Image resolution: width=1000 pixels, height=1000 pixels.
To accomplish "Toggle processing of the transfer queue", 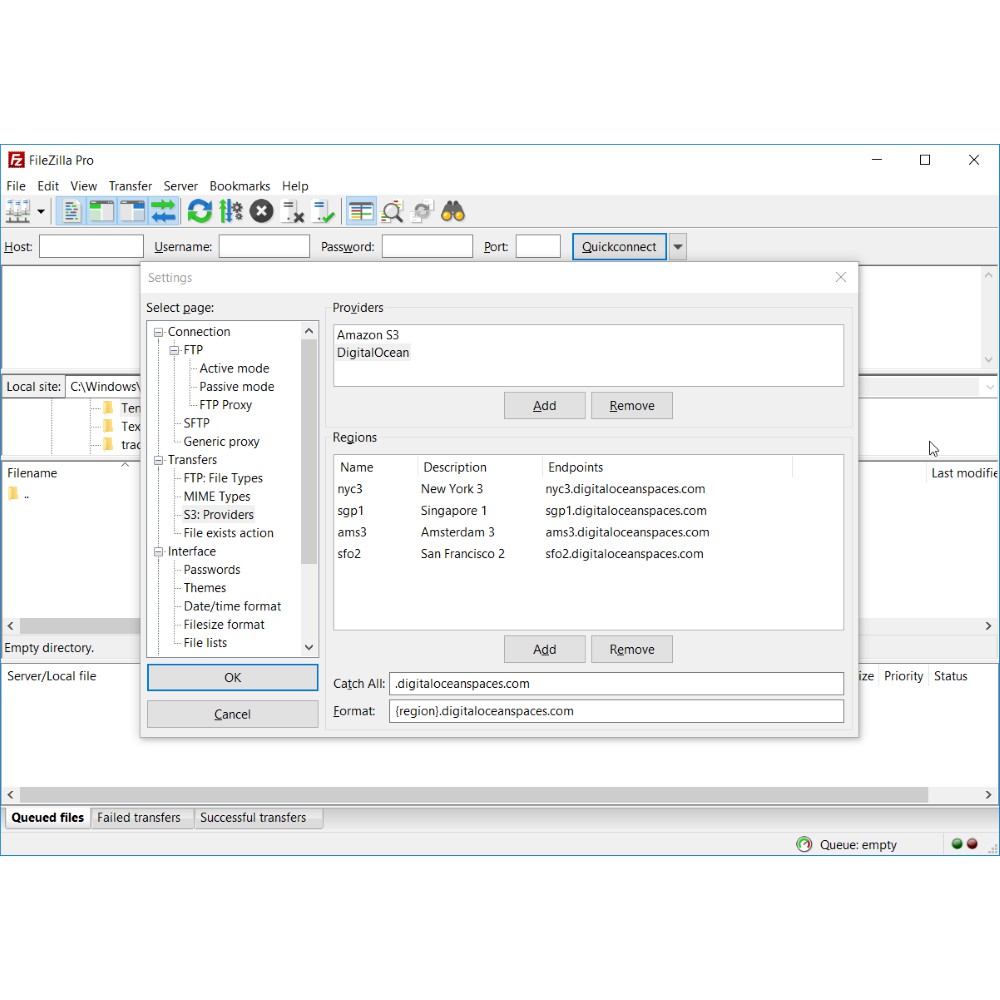I will pos(231,211).
